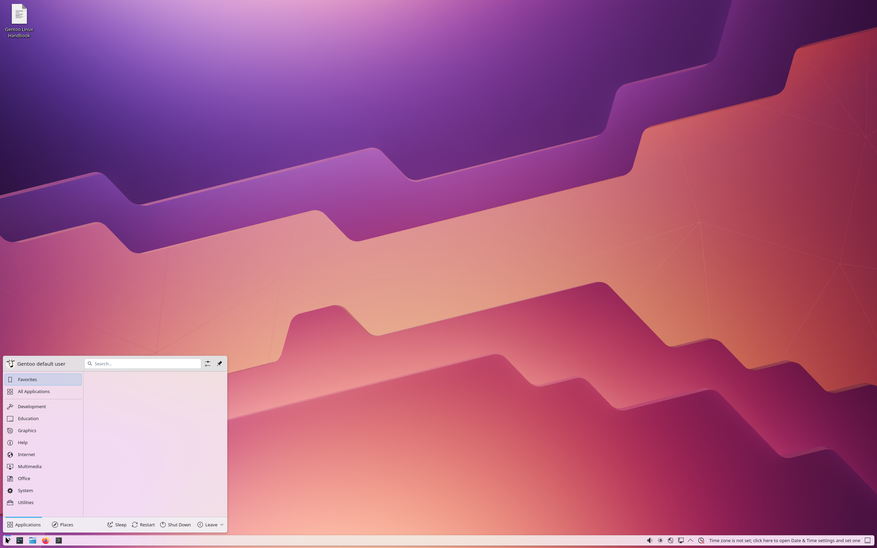Click the Gentoo default user avatar
Viewport: 877px width, 548px height.
point(10,363)
